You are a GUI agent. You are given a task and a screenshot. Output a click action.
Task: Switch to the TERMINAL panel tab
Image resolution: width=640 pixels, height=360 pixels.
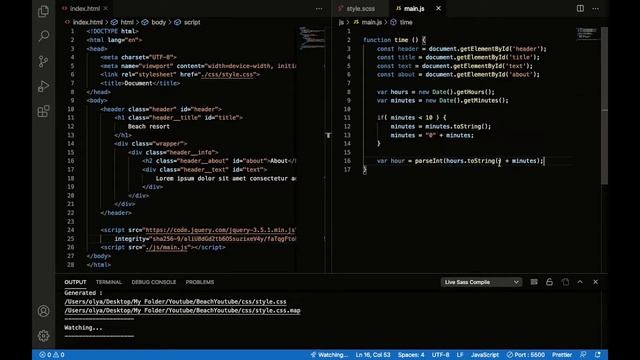click(x=109, y=282)
